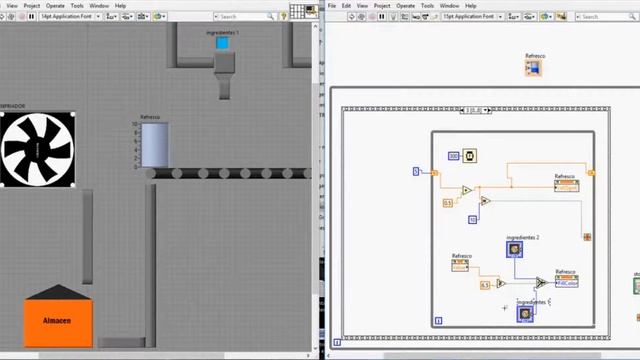Open Help menu in front panel window
The height and width of the screenshot is (360, 640).
coord(120,6)
